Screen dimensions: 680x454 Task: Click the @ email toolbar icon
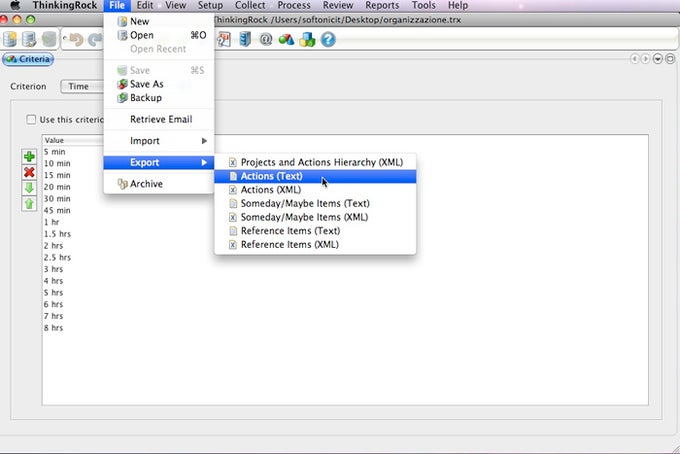pos(266,39)
